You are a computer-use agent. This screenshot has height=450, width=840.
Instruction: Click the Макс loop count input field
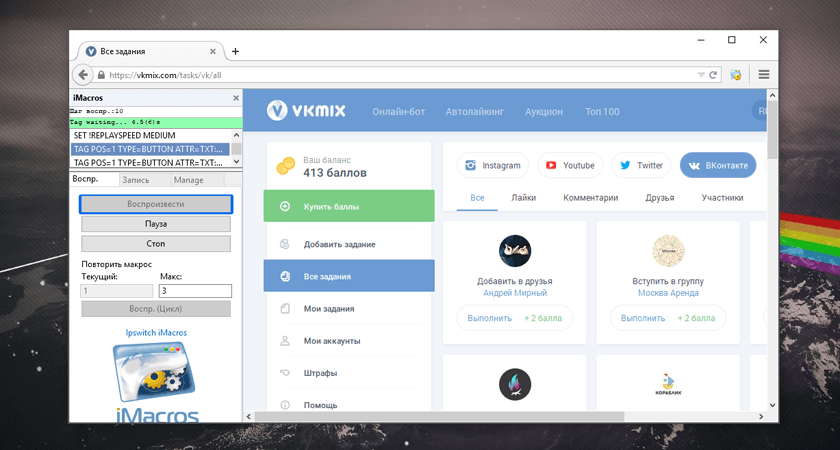pyautogui.click(x=196, y=291)
